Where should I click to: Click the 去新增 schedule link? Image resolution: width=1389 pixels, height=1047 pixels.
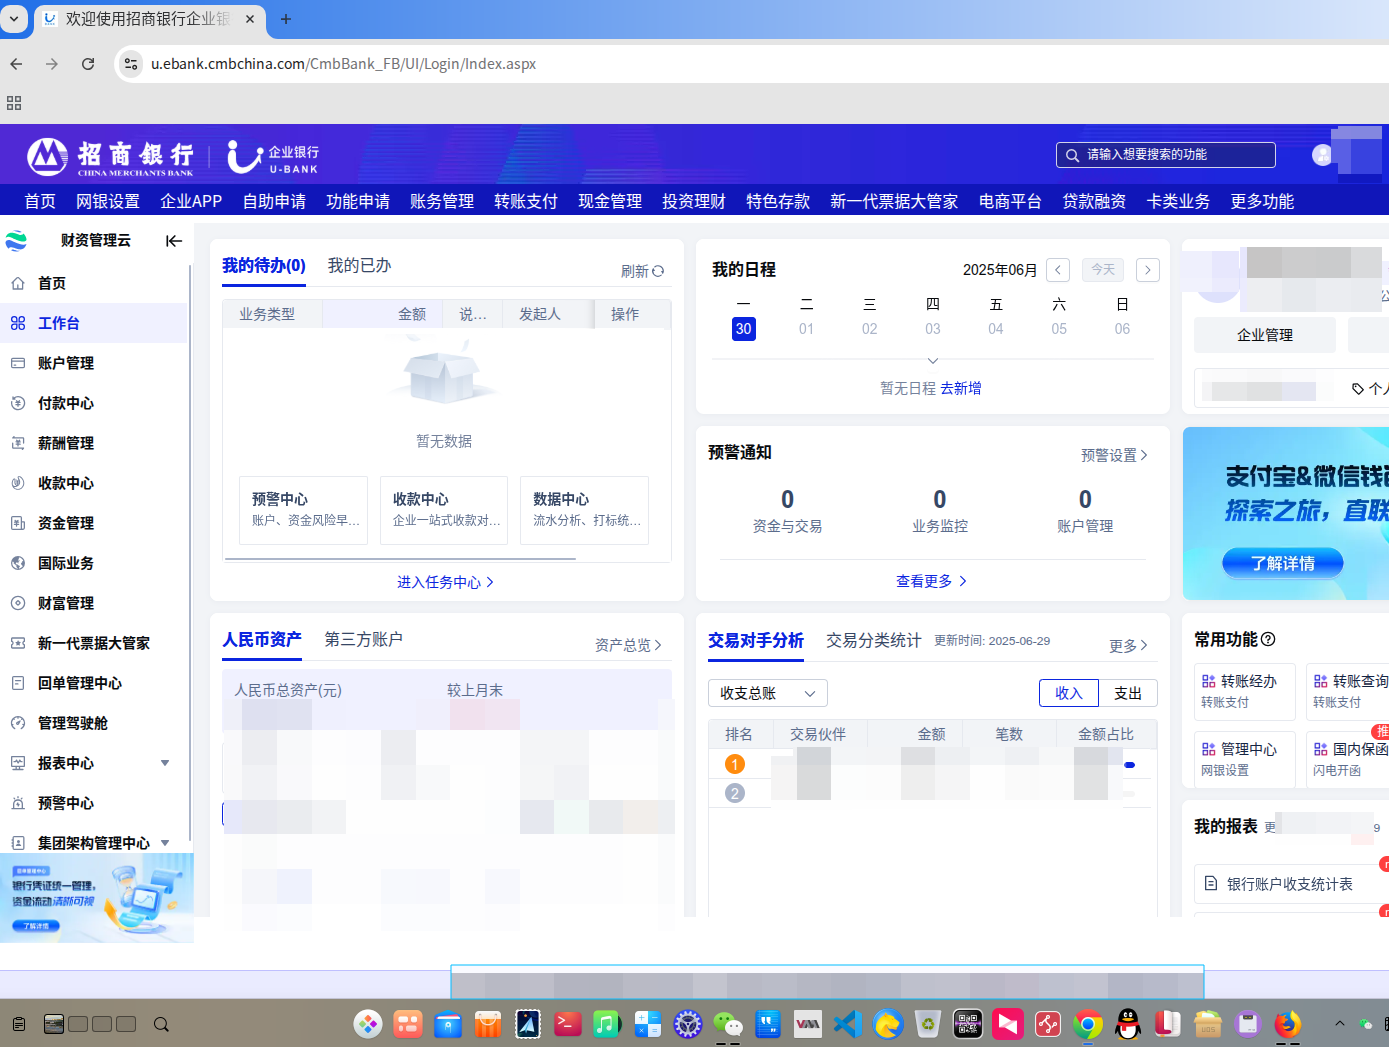click(x=961, y=388)
